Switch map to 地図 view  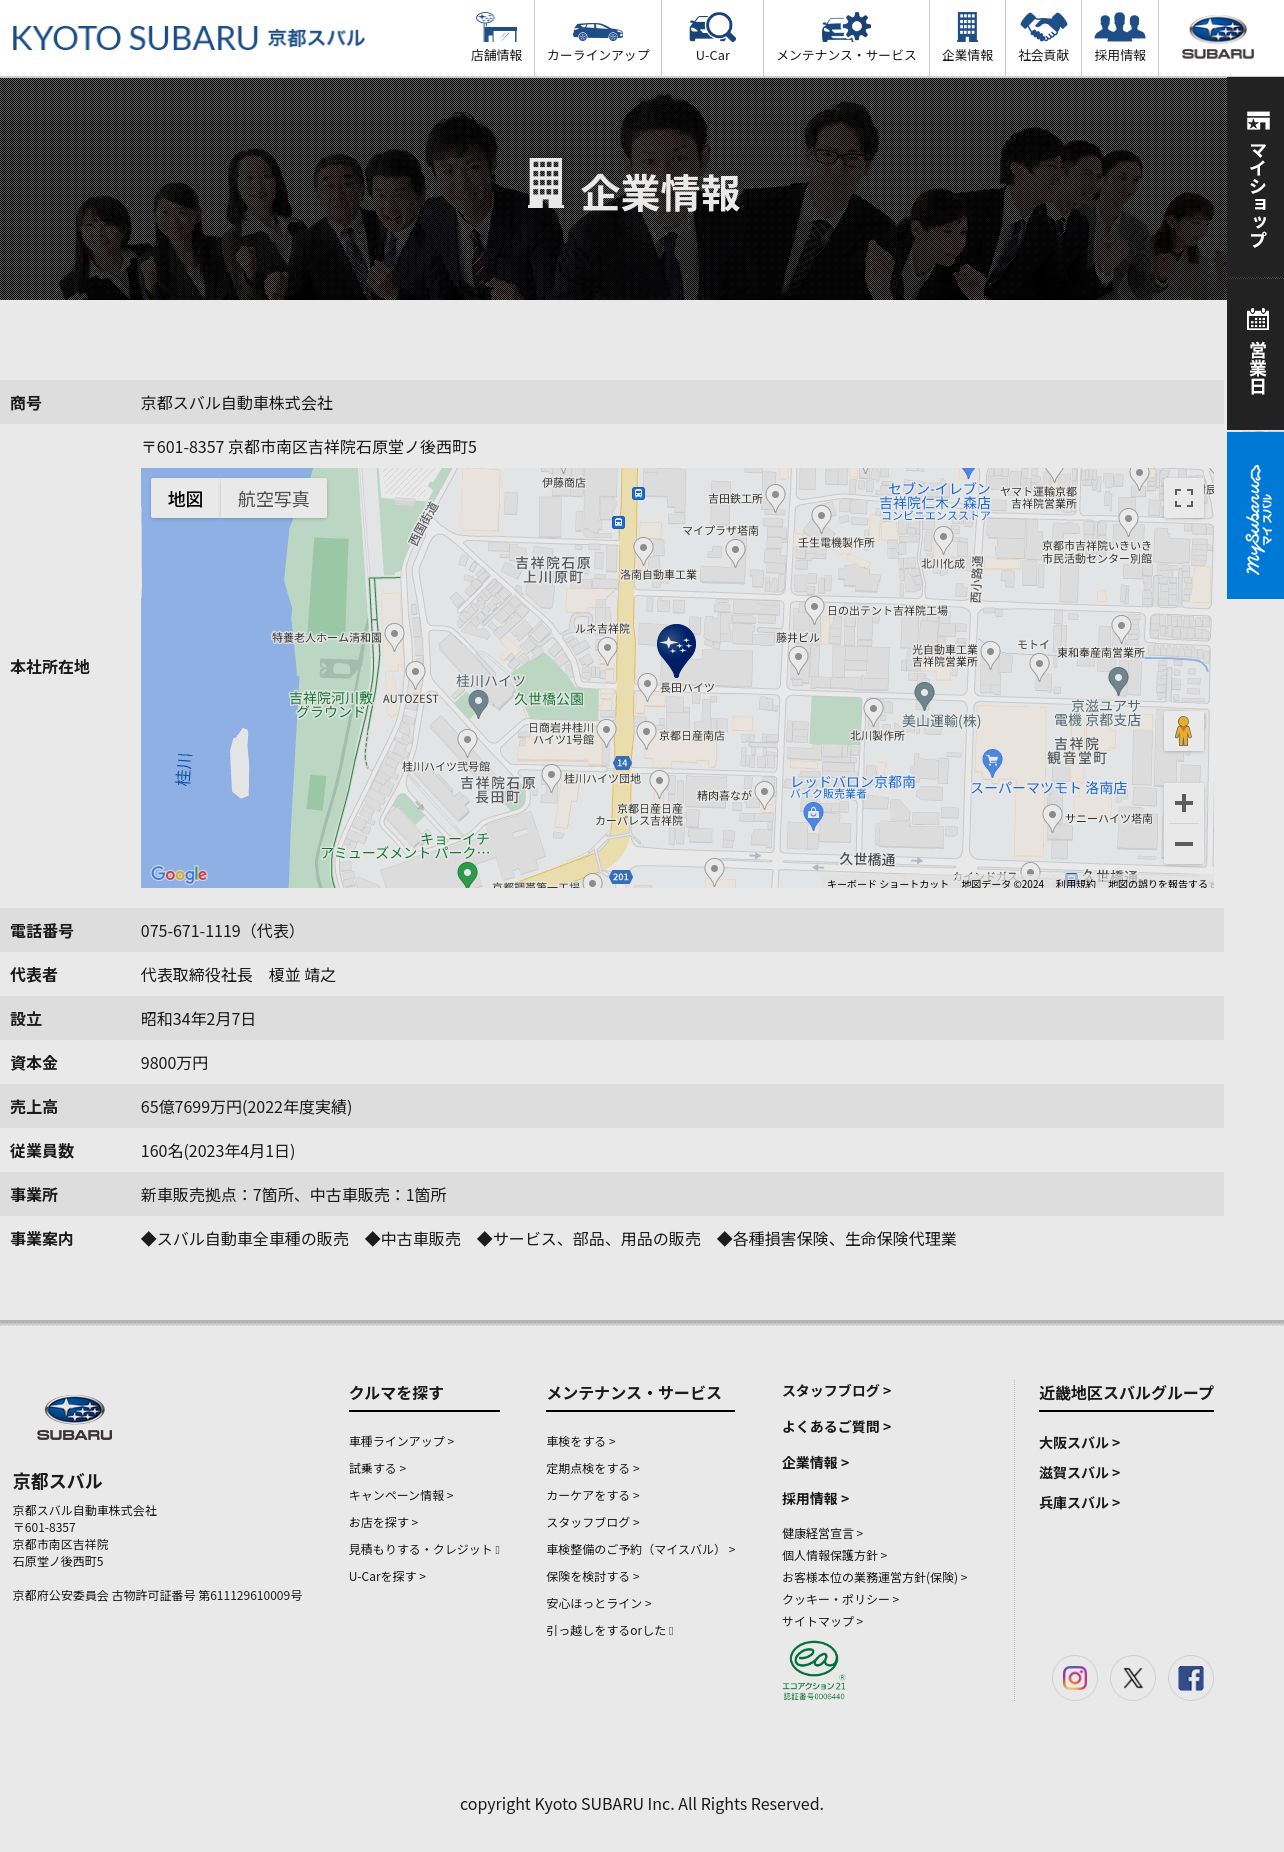click(x=185, y=498)
